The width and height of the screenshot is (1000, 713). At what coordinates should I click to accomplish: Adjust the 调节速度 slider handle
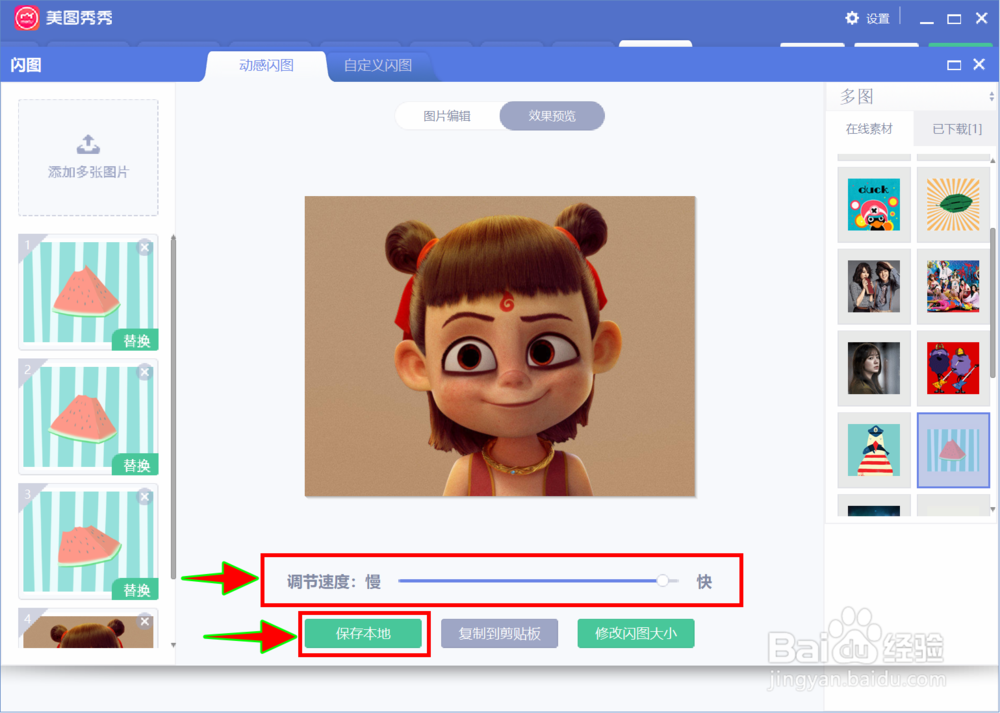coord(663,580)
